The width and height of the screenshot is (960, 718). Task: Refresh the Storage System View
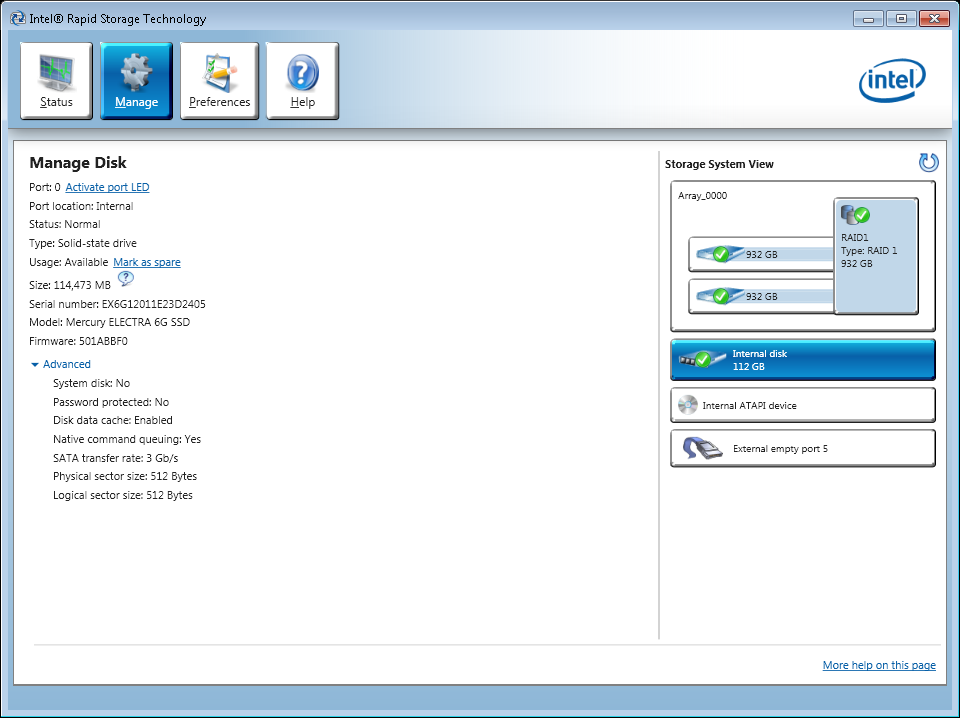click(928, 162)
